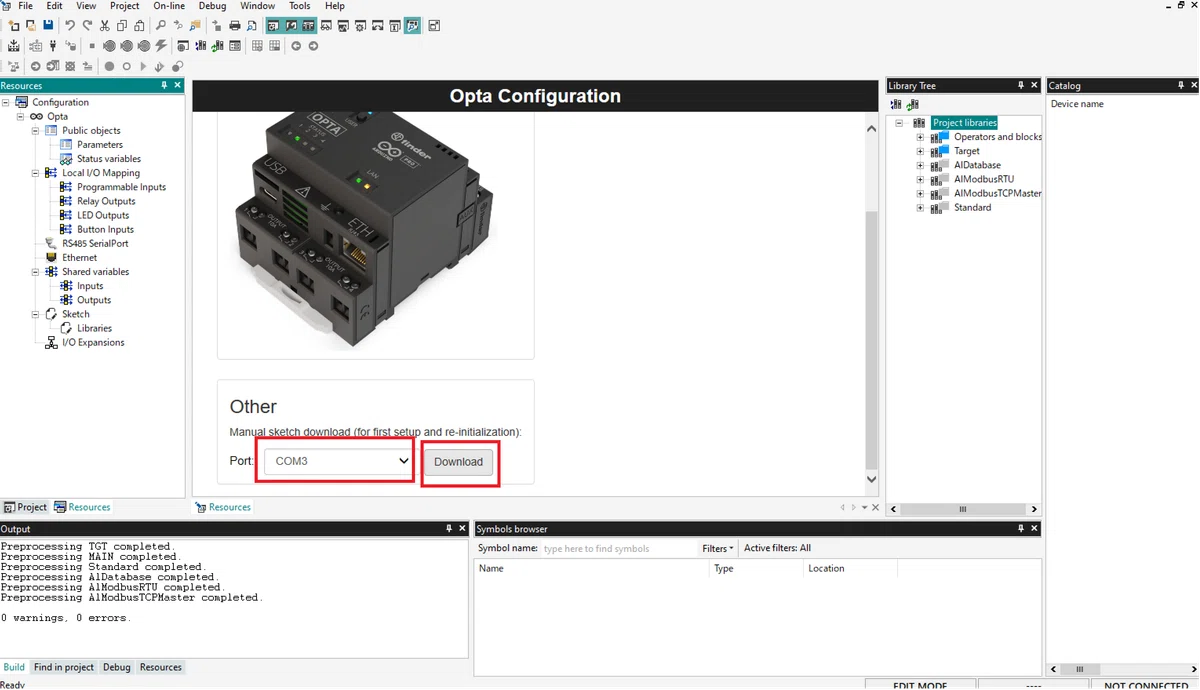Open the On-line menu
The height and width of the screenshot is (690, 1200).
click(x=169, y=6)
